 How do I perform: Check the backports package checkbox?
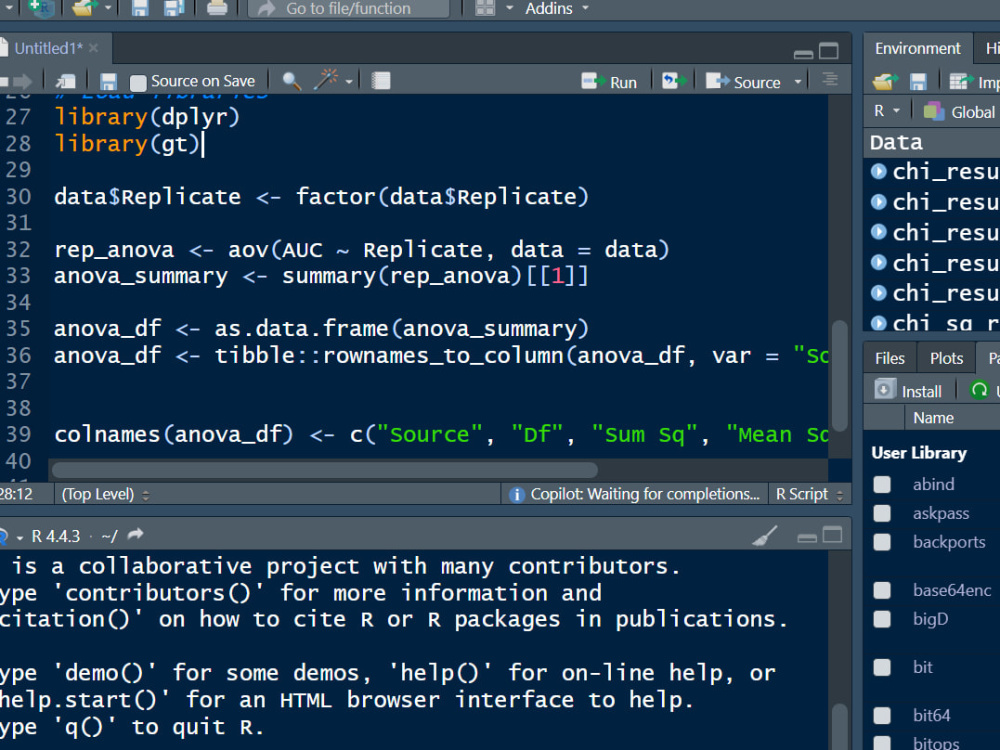pyautogui.click(x=882, y=542)
